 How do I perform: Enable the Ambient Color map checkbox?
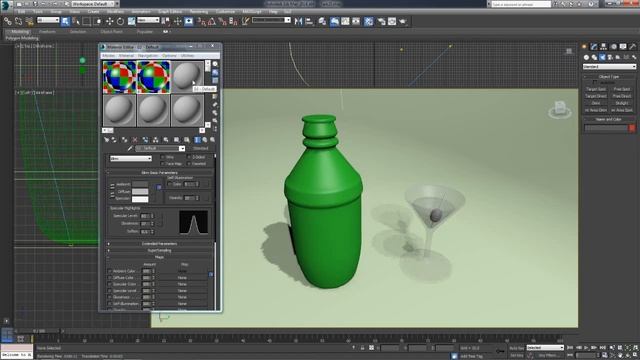click(x=109, y=271)
